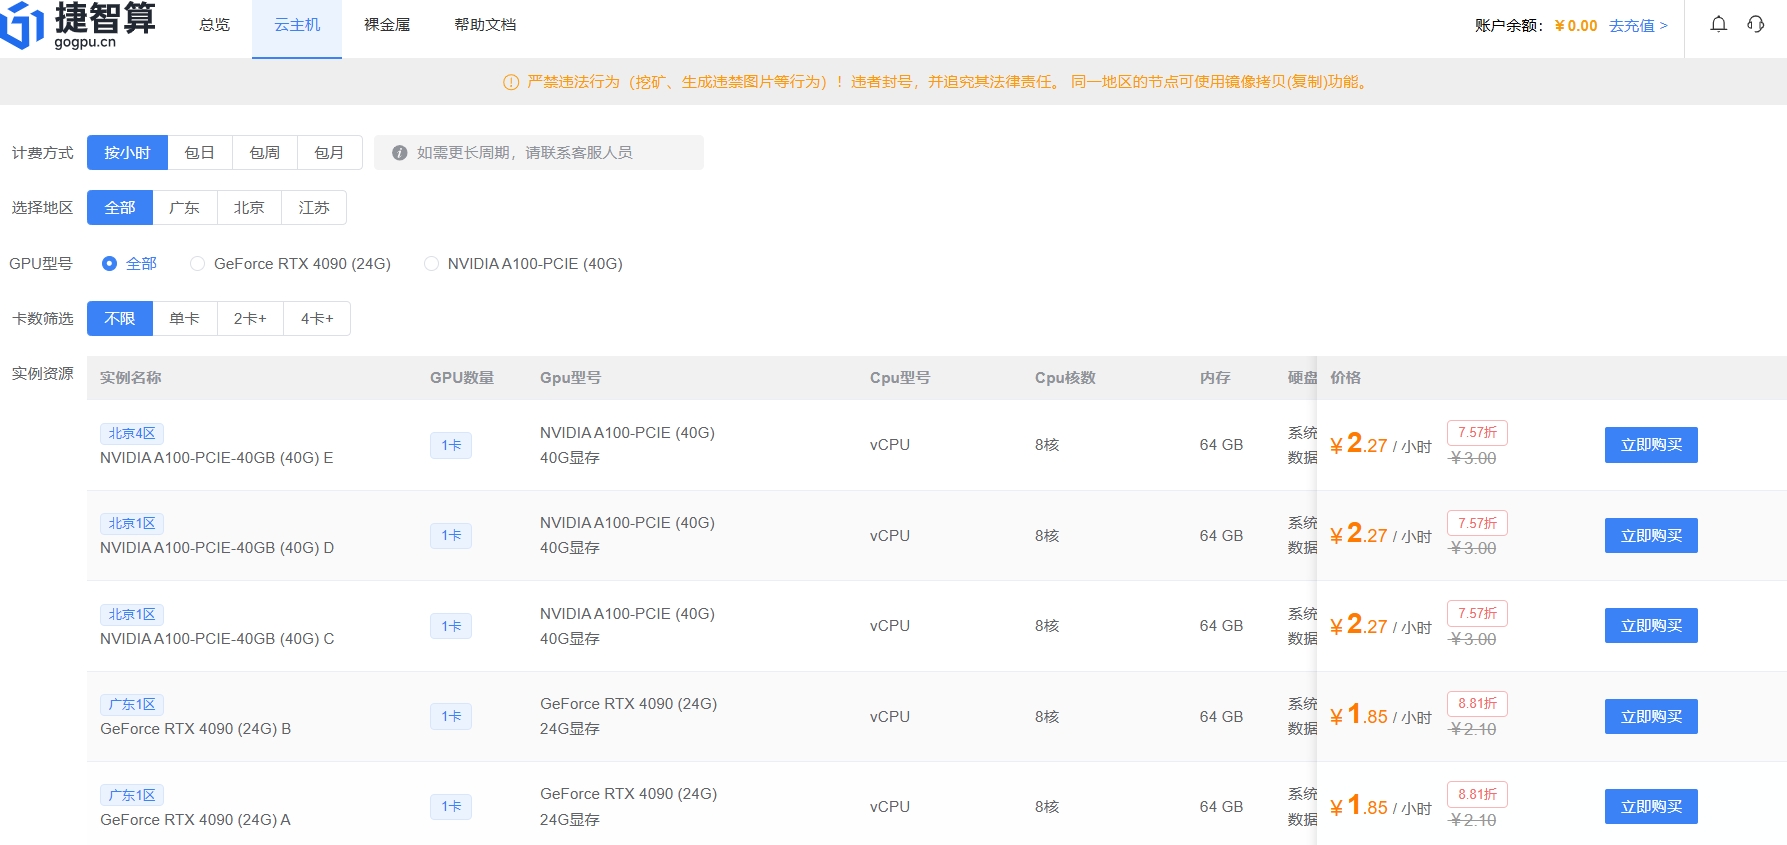
Task: Select GeForce RTX 4090 (24G) radio option
Action: (197, 264)
